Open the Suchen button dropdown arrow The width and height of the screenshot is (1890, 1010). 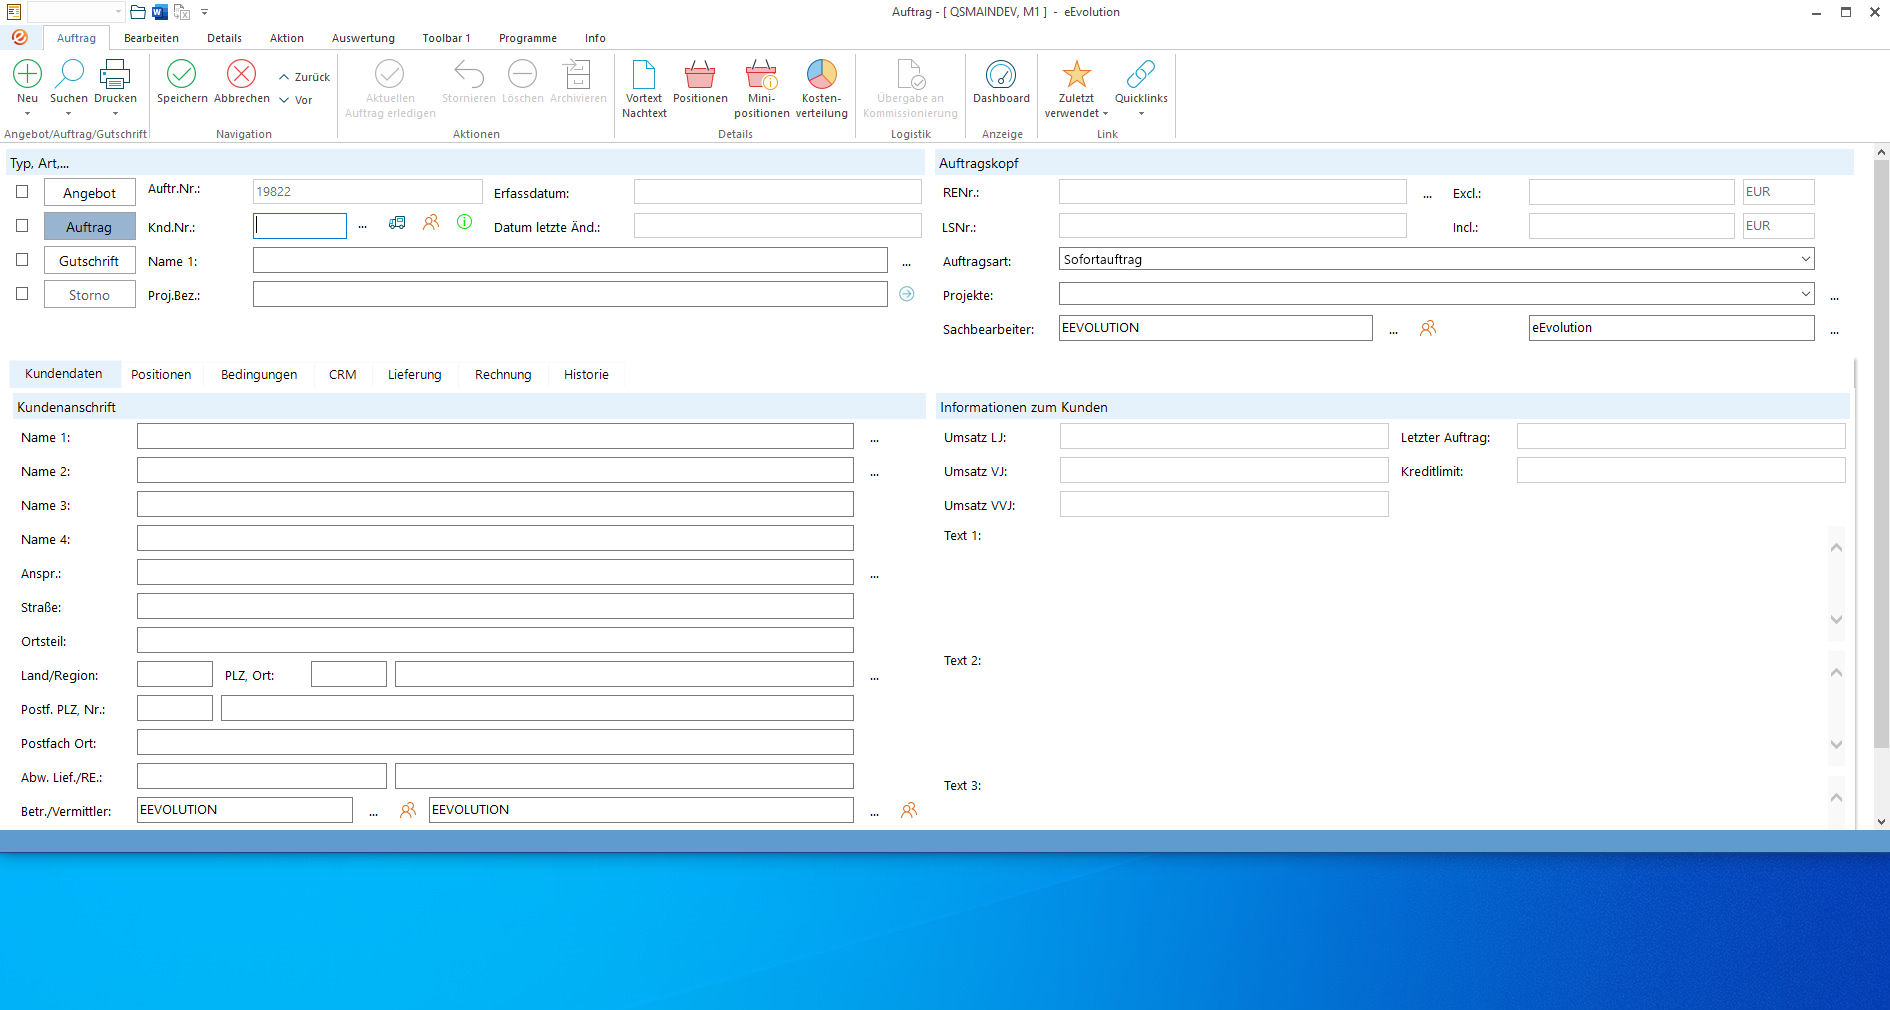tap(69, 114)
